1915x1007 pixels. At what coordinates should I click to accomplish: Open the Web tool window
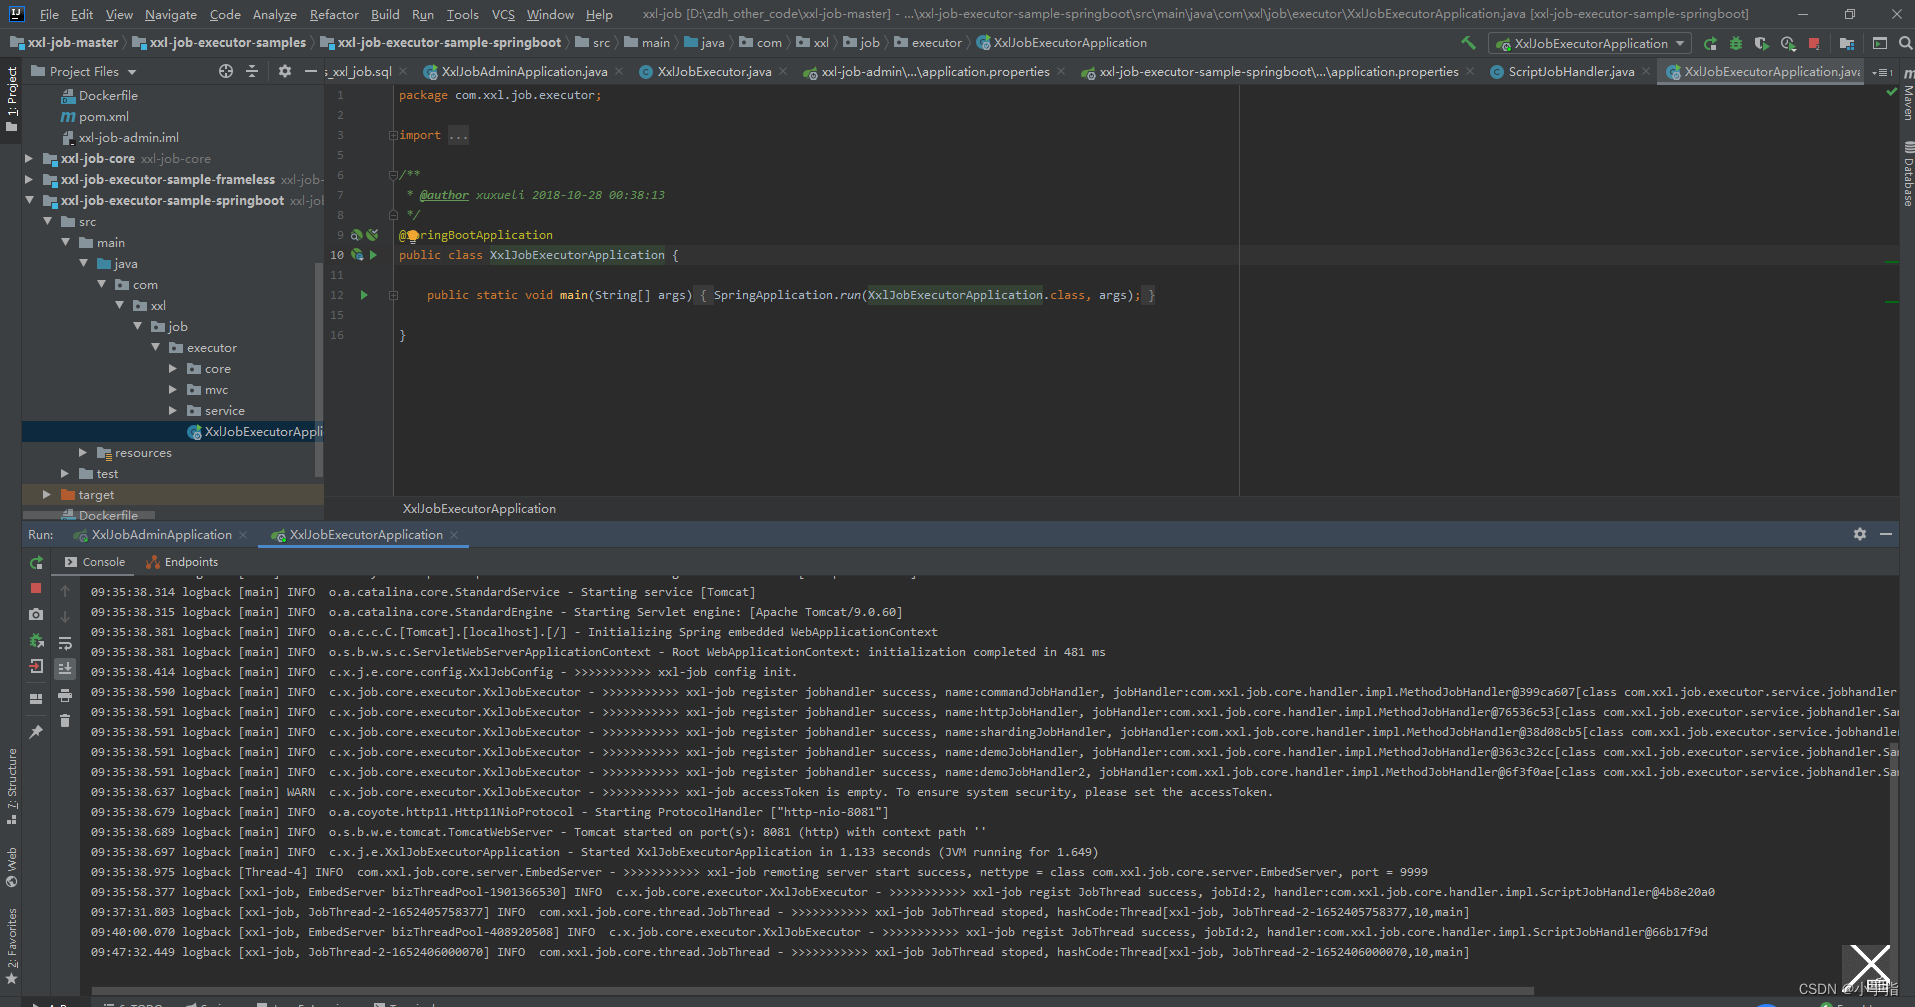coord(11,867)
